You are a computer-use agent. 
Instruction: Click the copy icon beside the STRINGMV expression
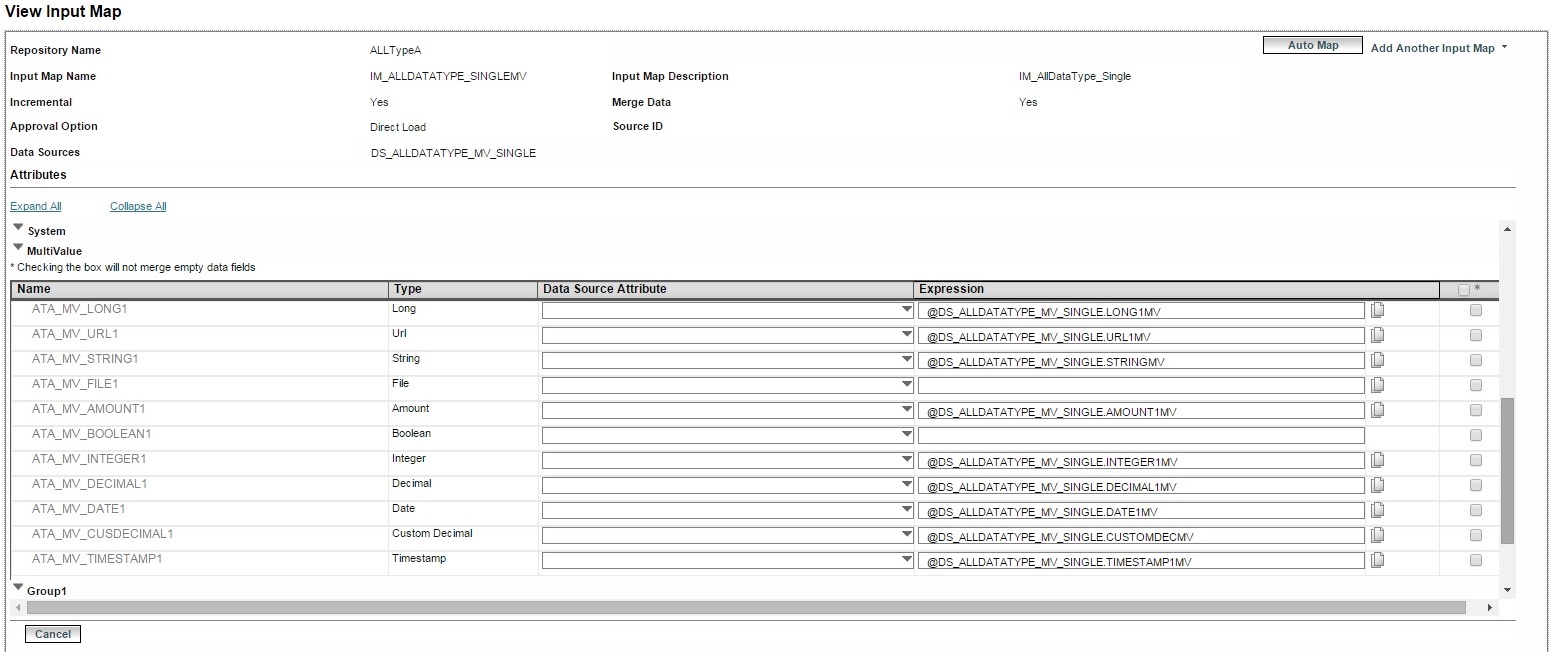(x=1377, y=360)
